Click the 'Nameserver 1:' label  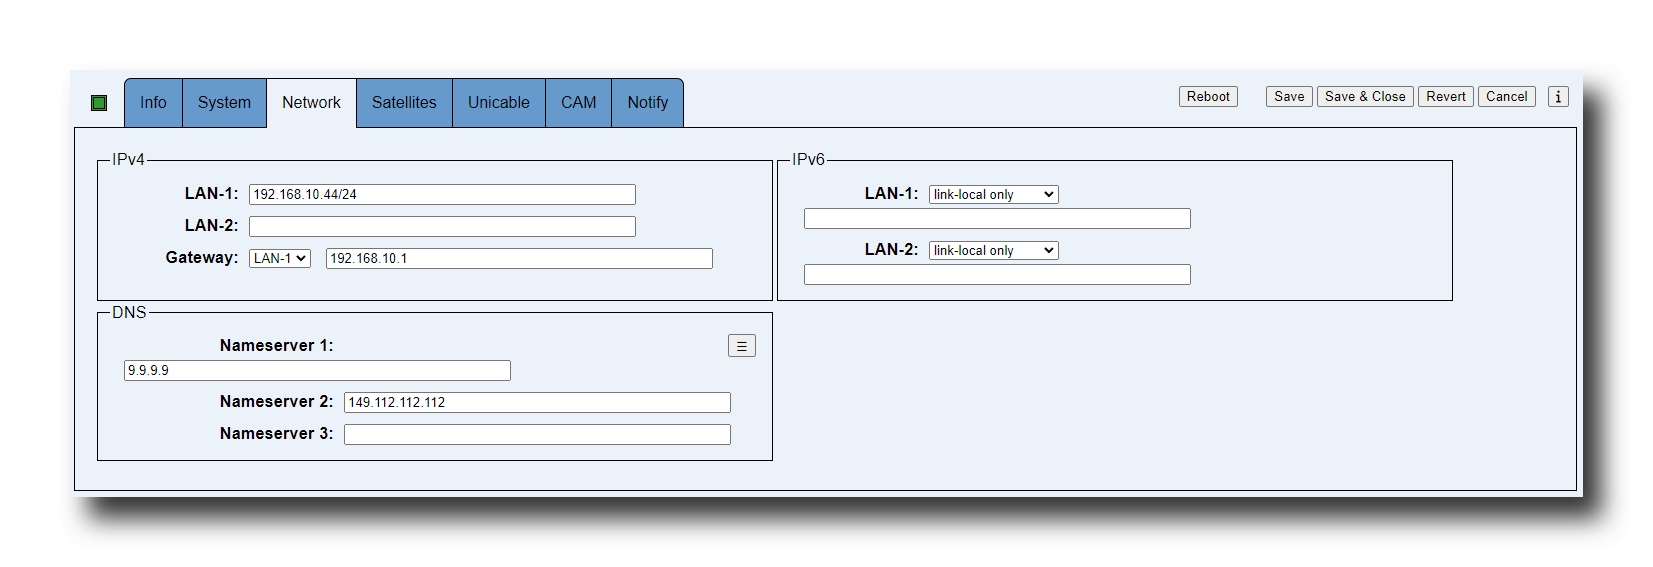coord(276,346)
